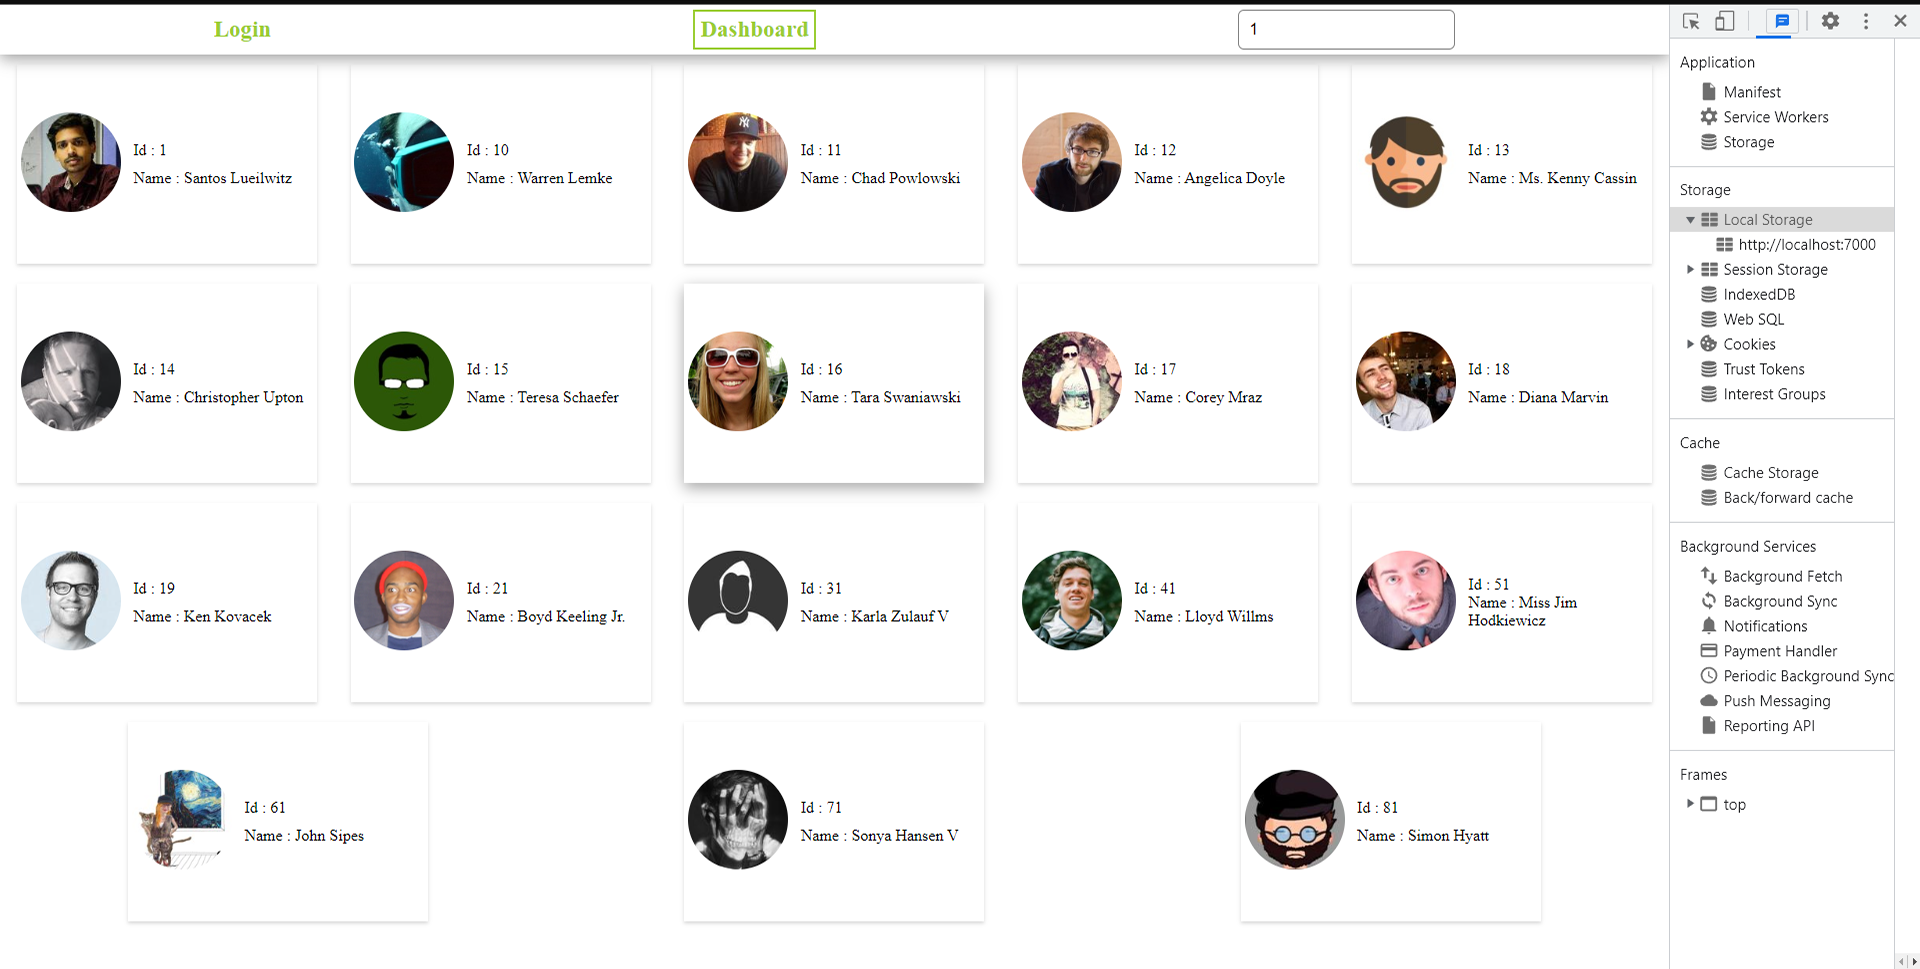Open the Push Messaging cloud item
This screenshot has height=969, width=1920.
click(x=1776, y=701)
